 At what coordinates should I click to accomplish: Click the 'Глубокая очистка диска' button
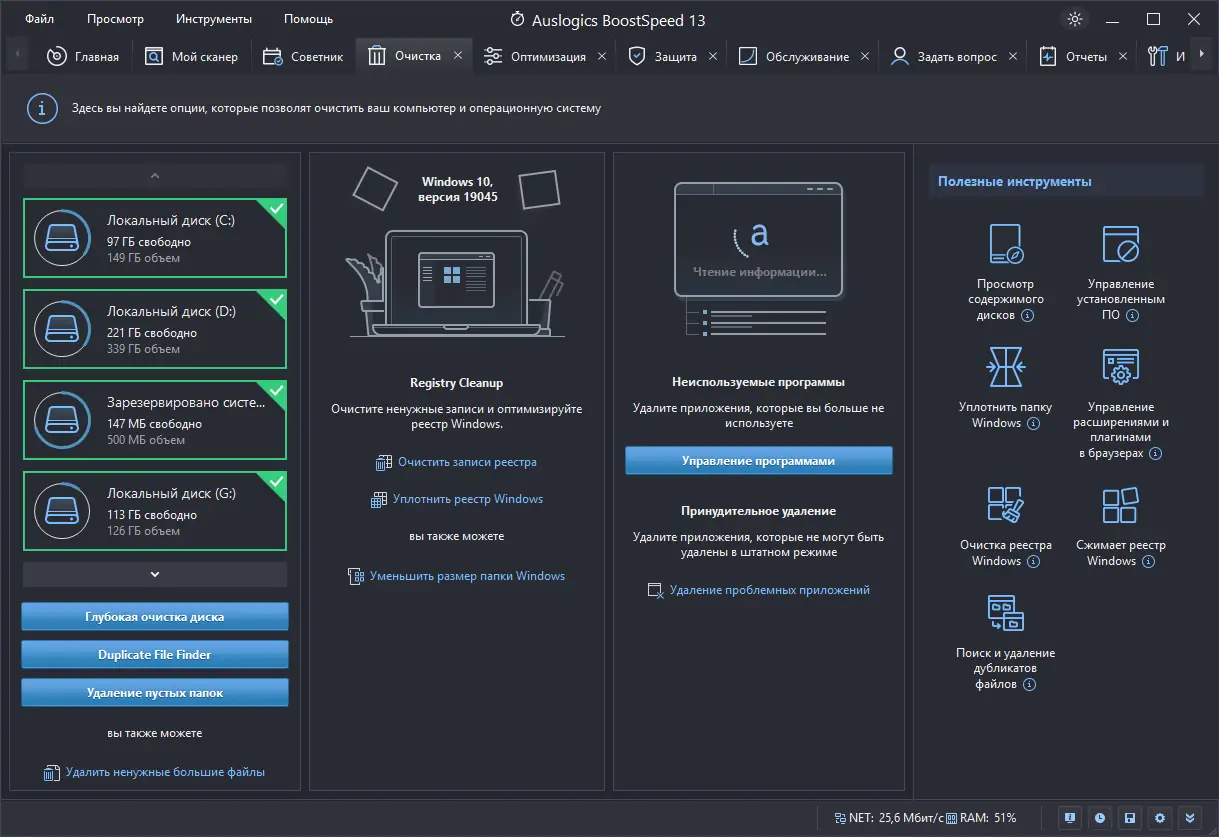(x=155, y=617)
